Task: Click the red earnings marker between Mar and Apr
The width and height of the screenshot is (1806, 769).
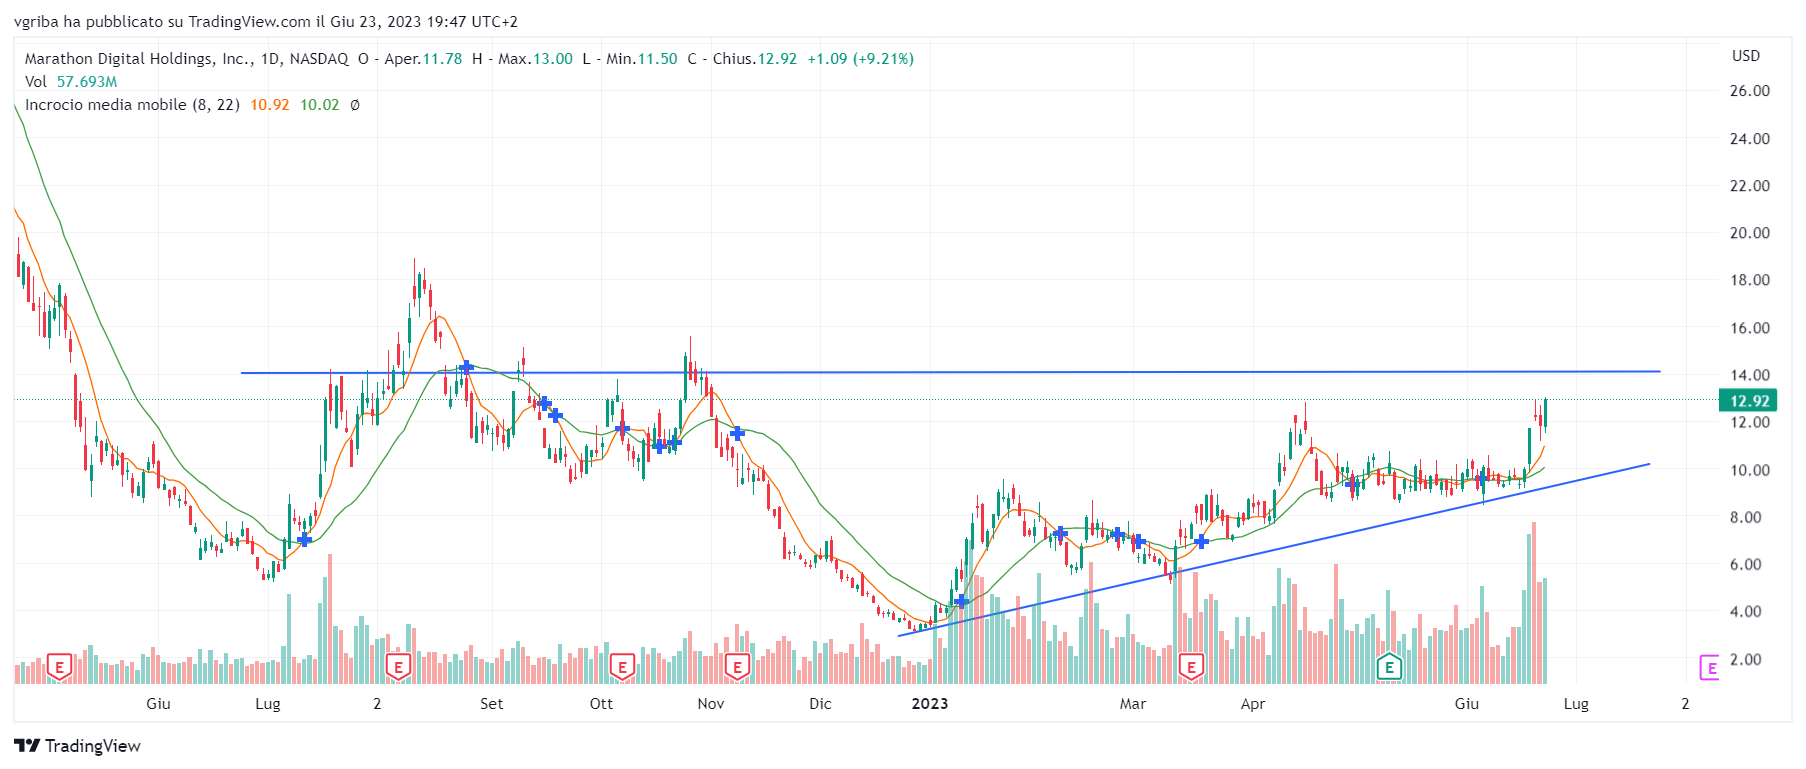Action: pyautogui.click(x=1191, y=667)
